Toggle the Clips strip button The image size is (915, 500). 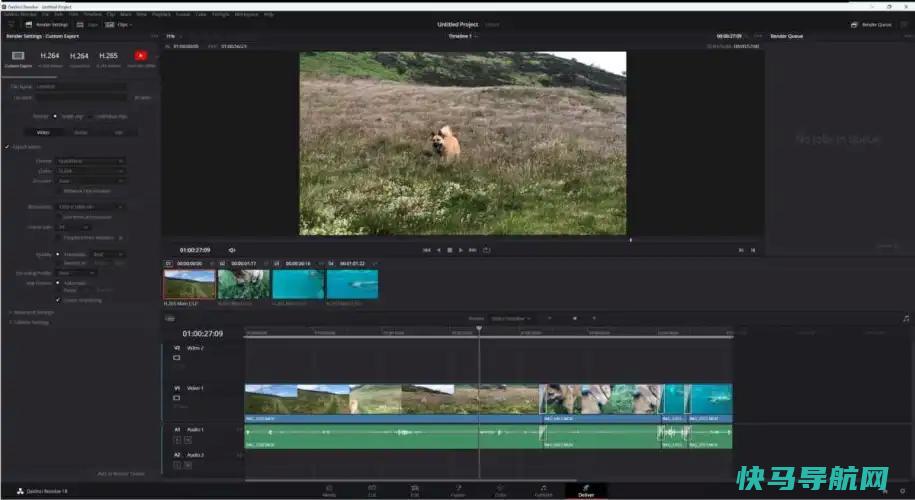tap(118, 25)
